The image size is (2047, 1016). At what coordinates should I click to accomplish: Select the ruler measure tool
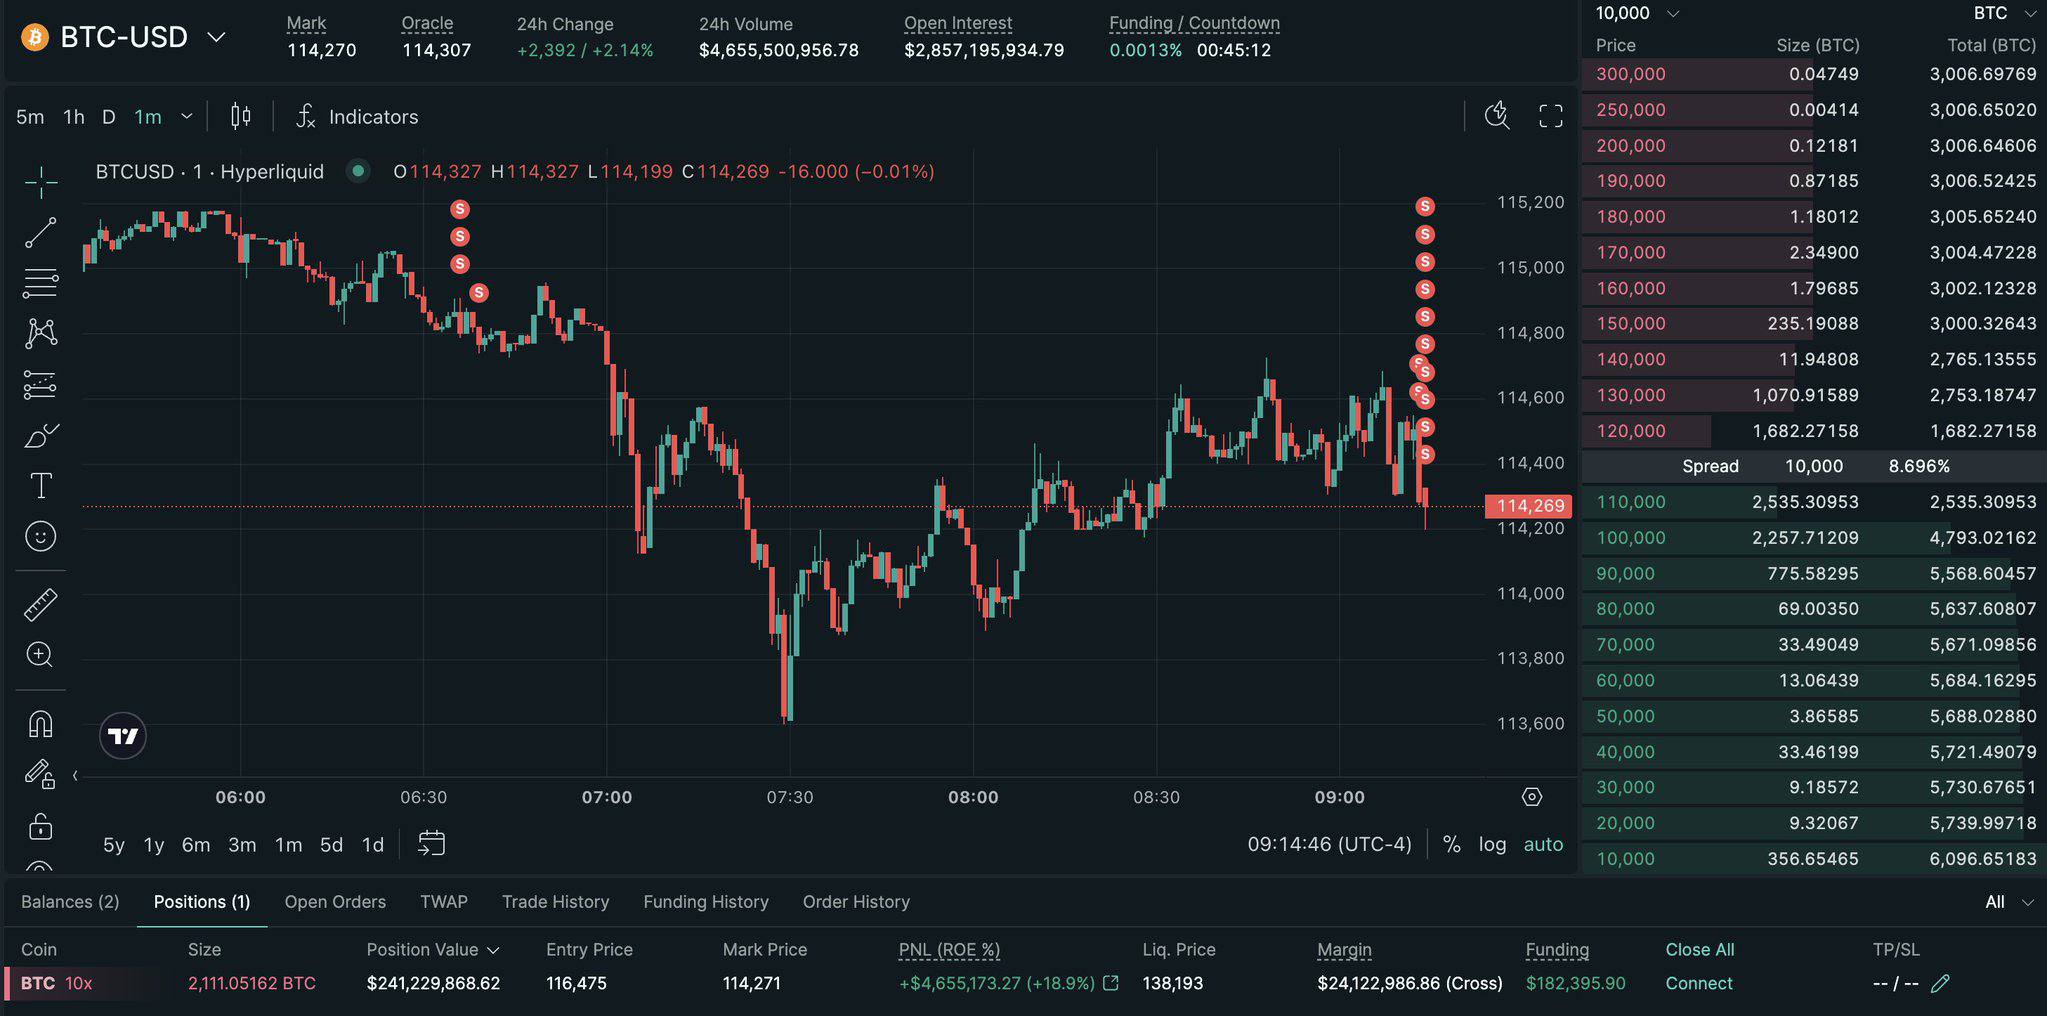tap(40, 605)
